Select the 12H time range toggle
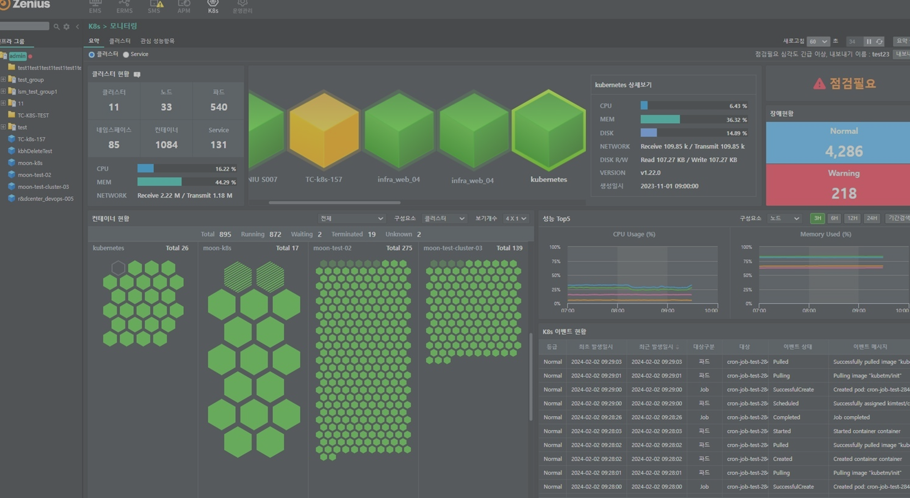Screen dimensions: 910x498 [852, 218]
